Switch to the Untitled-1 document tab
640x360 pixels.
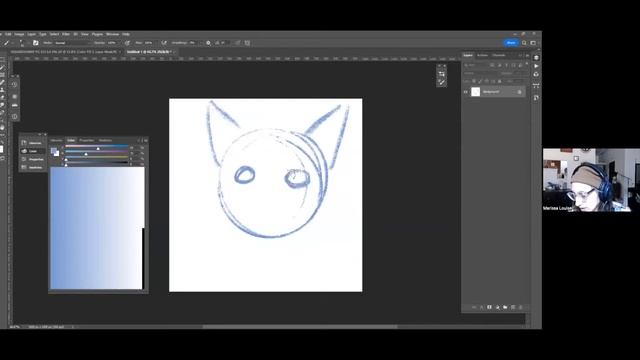[149, 52]
